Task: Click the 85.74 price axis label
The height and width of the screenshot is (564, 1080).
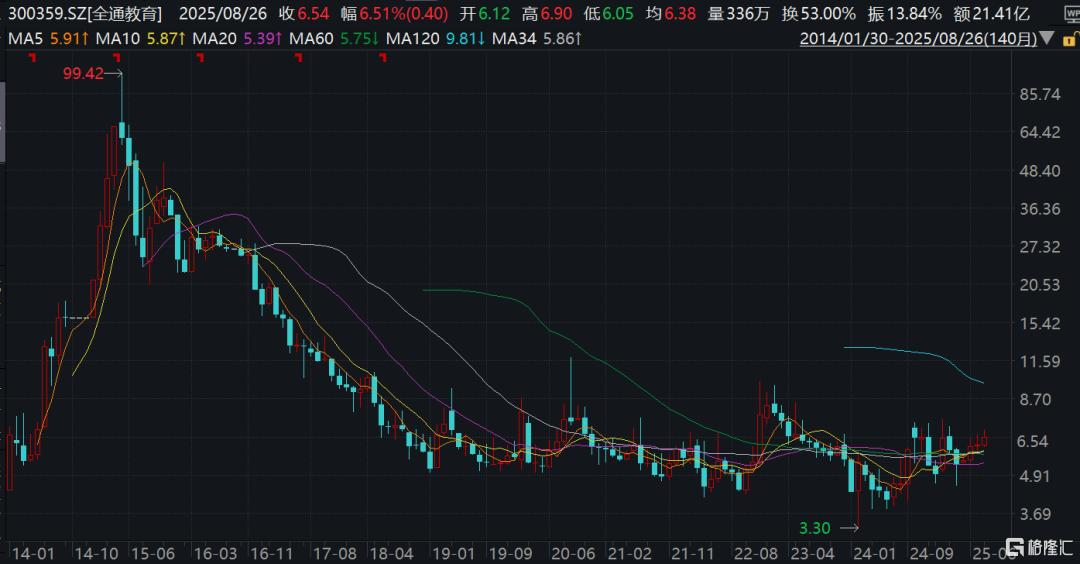Action: tap(1040, 94)
